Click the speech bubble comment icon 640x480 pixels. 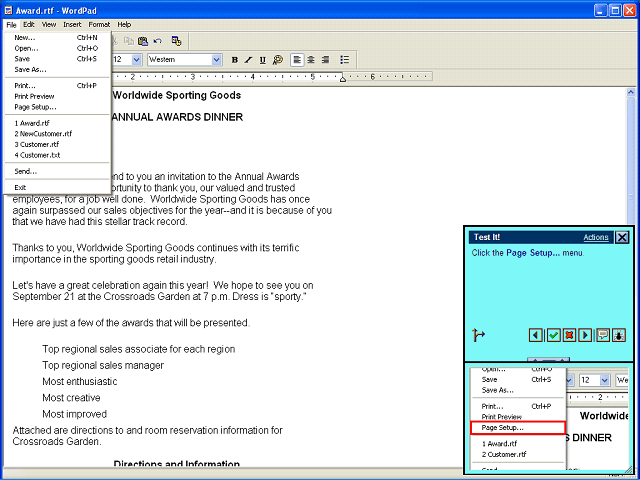tap(603, 335)
